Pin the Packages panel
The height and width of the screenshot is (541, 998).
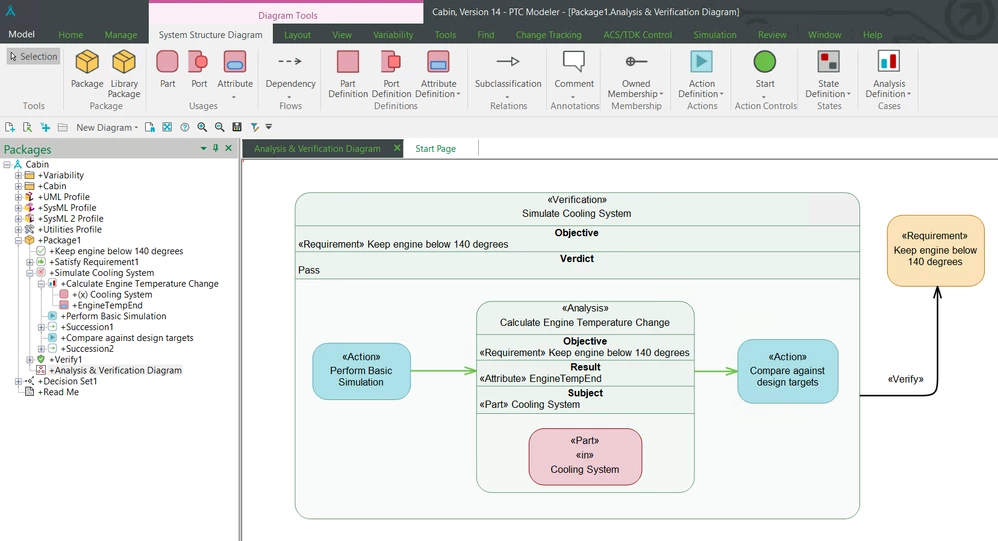click(x=216, y=148)
